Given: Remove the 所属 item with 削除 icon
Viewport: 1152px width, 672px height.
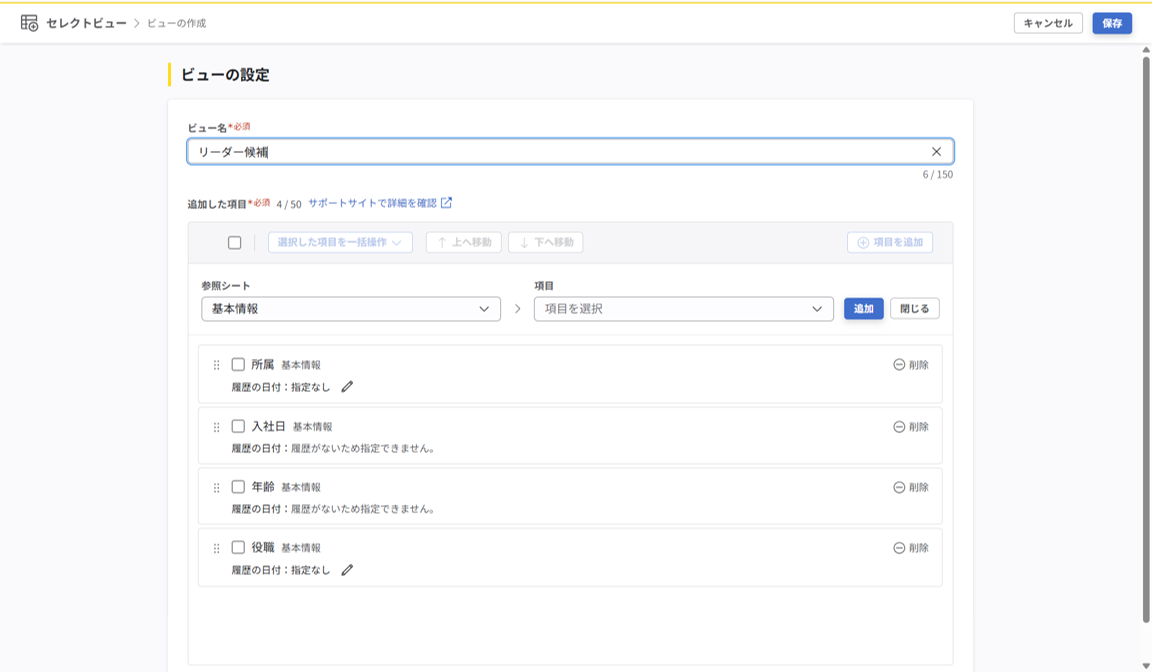Looking at the screenshot, I should (x=911, y=364).
